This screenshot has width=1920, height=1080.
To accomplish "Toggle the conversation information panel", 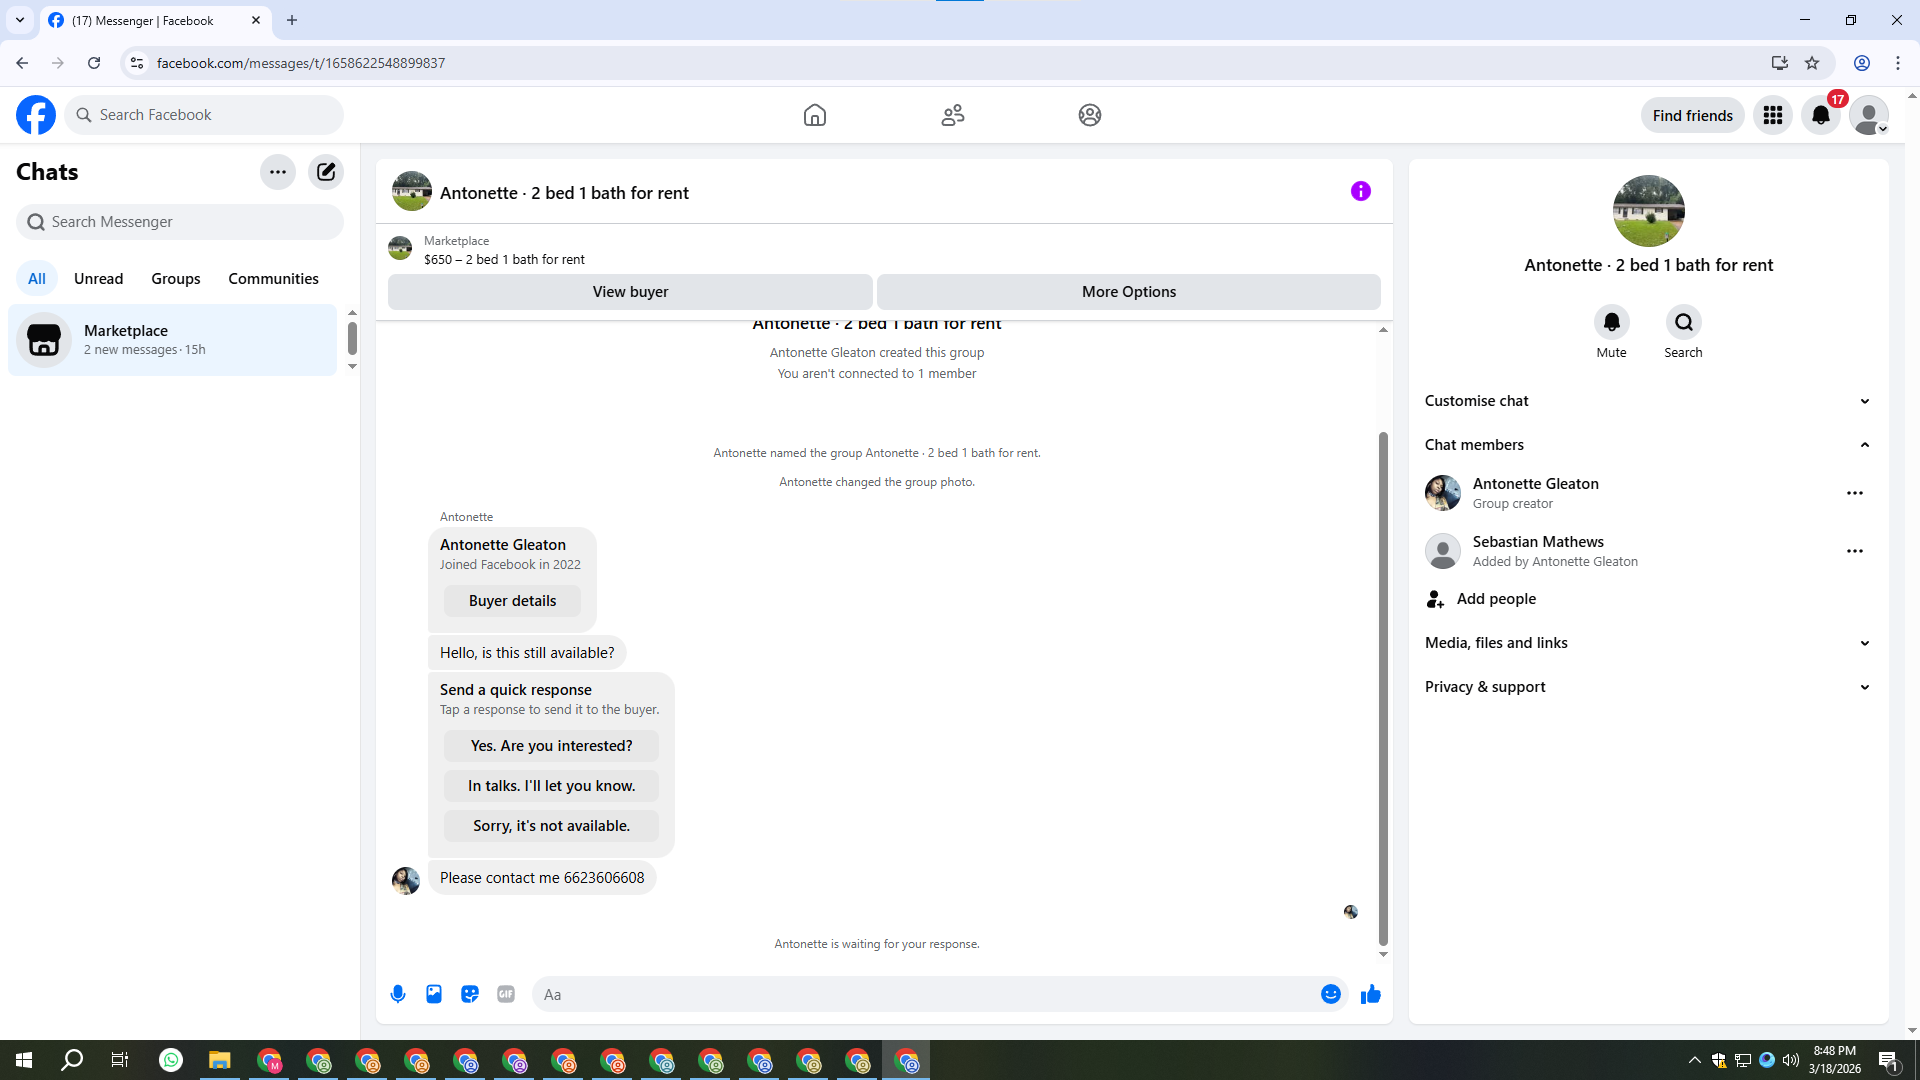I will [x=1360, y=191].
